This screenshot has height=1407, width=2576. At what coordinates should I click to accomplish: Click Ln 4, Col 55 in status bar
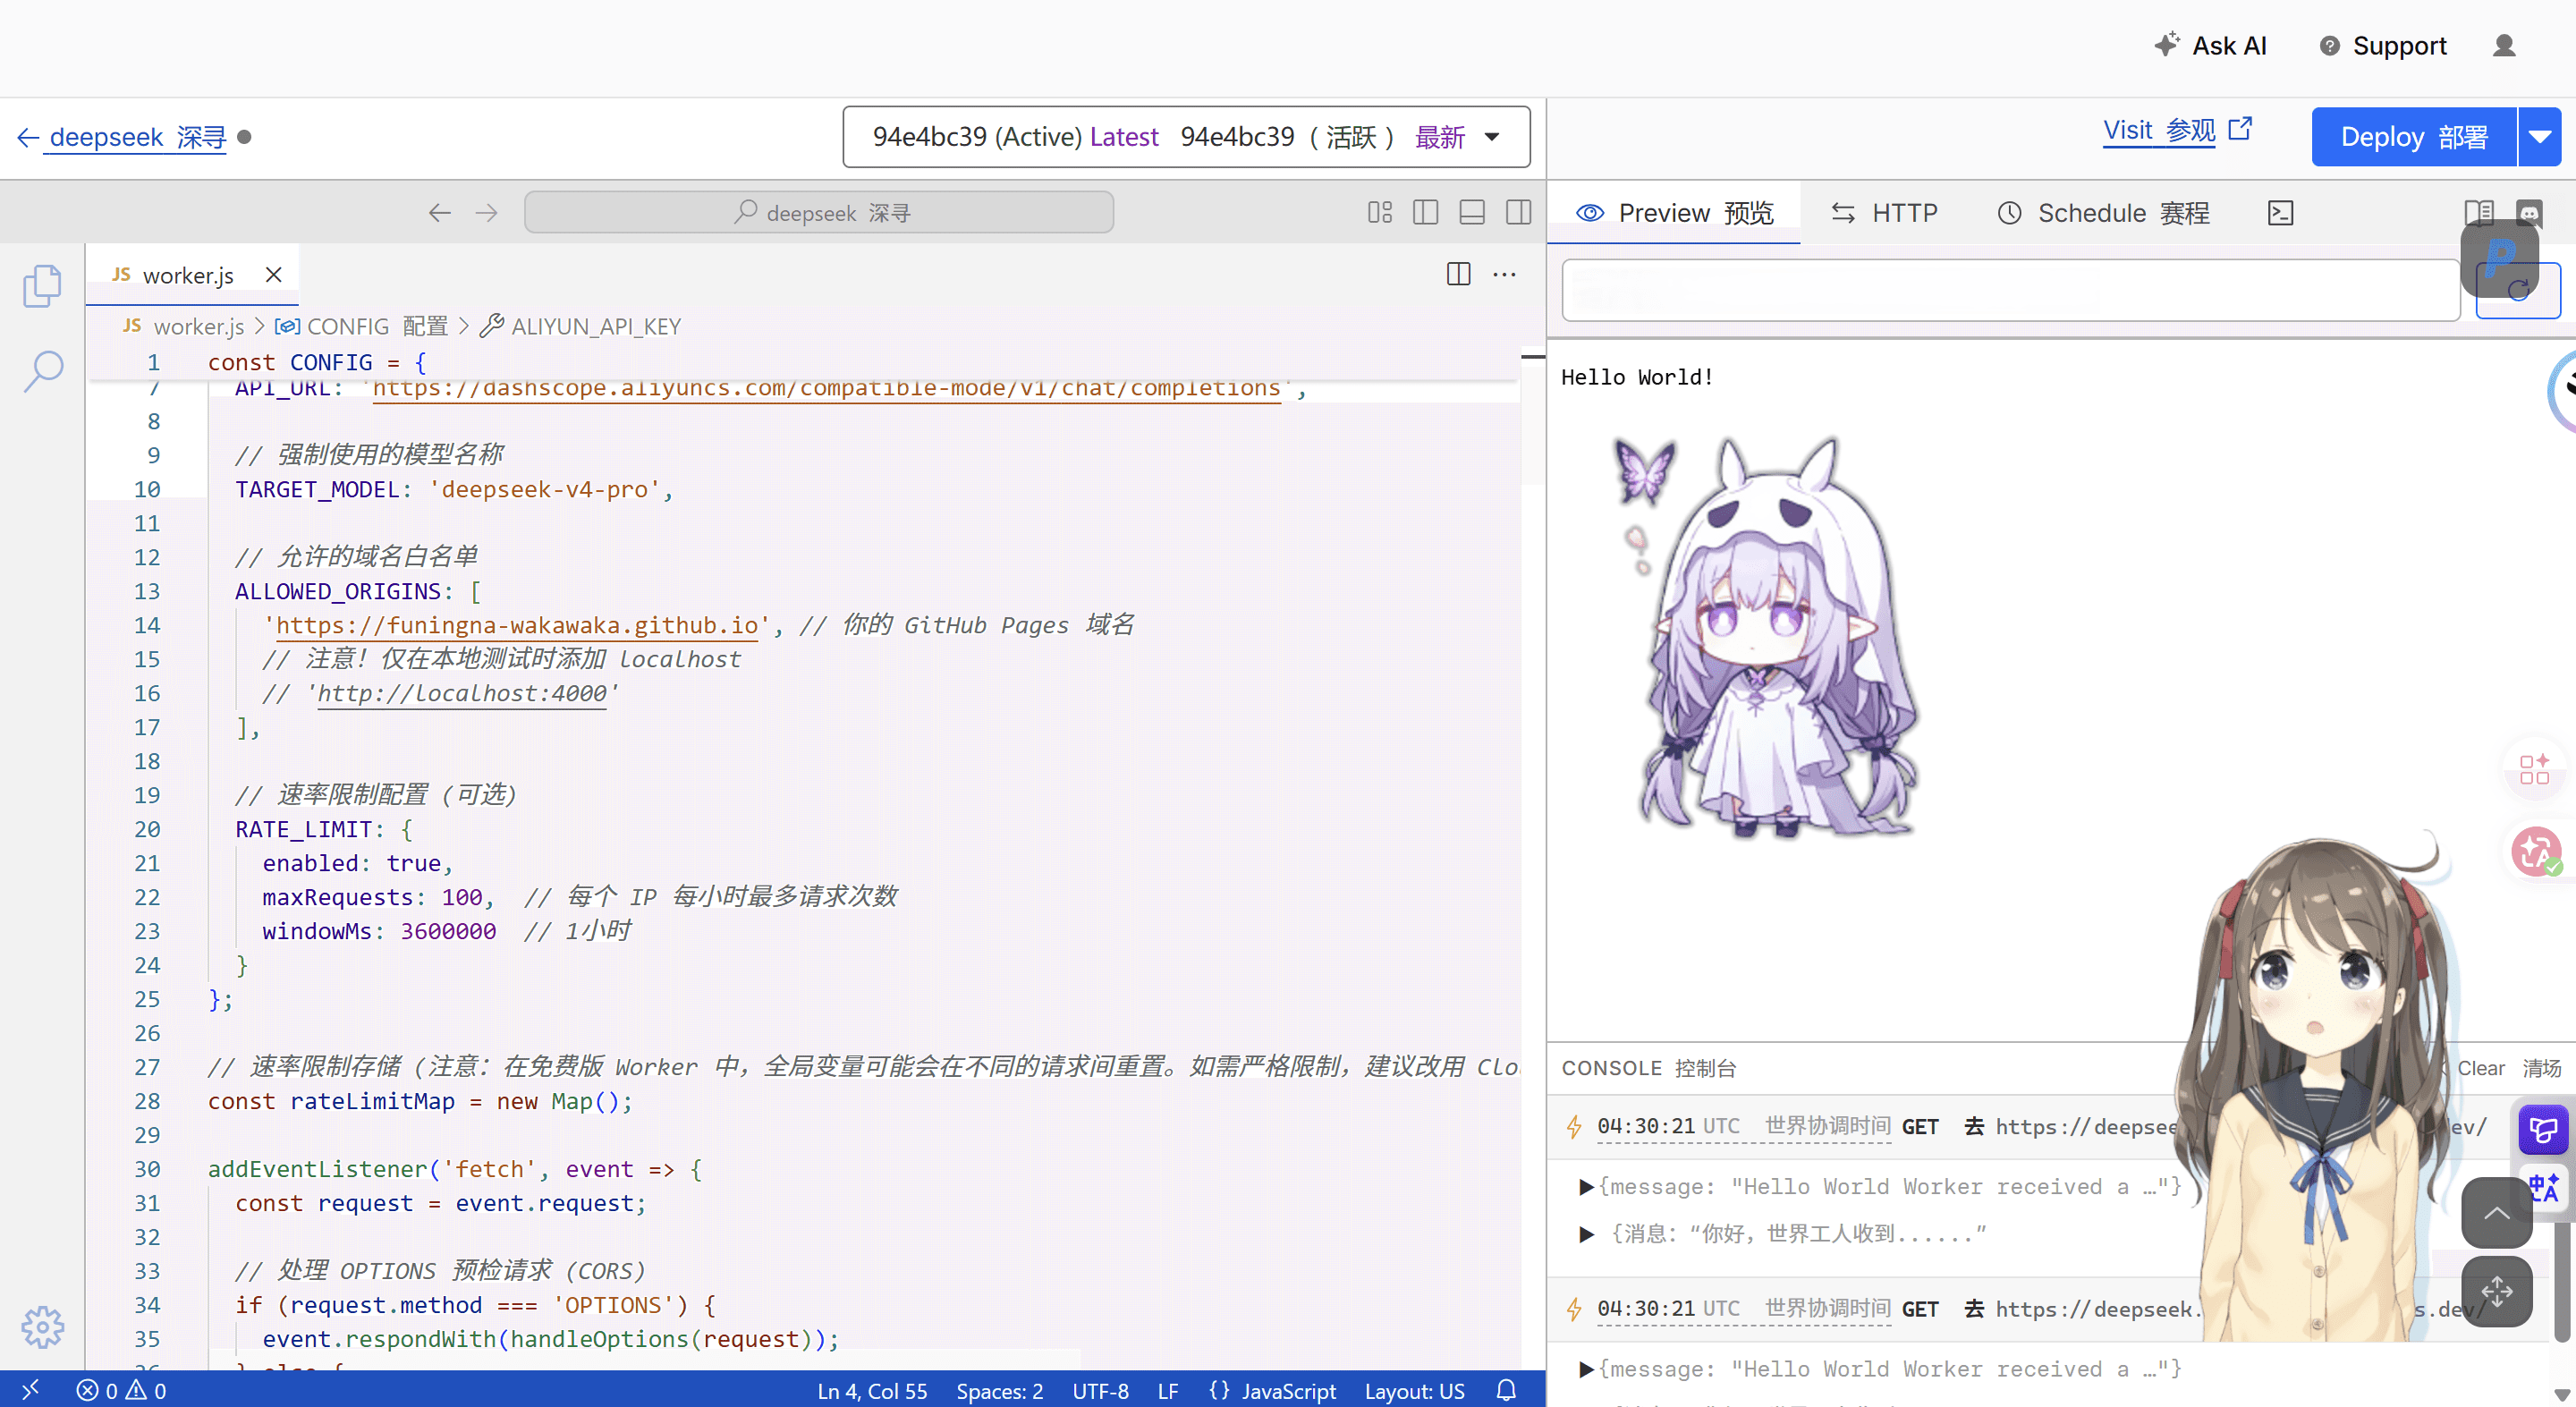872,1391
